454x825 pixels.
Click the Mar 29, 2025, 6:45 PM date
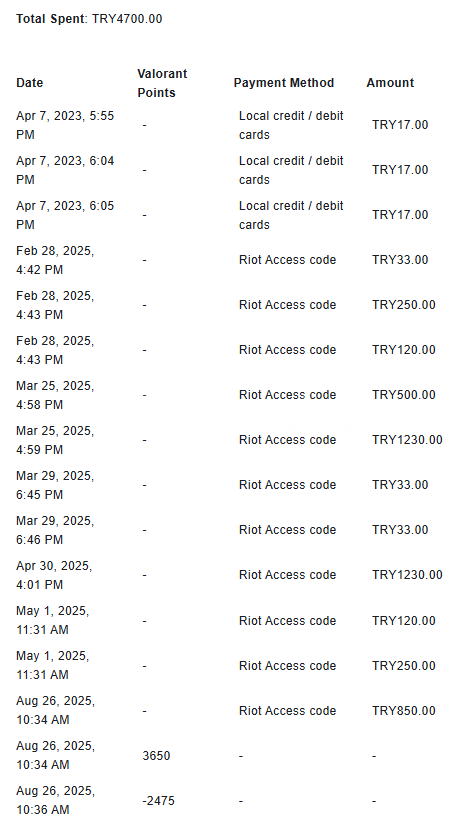pos(55,485)
